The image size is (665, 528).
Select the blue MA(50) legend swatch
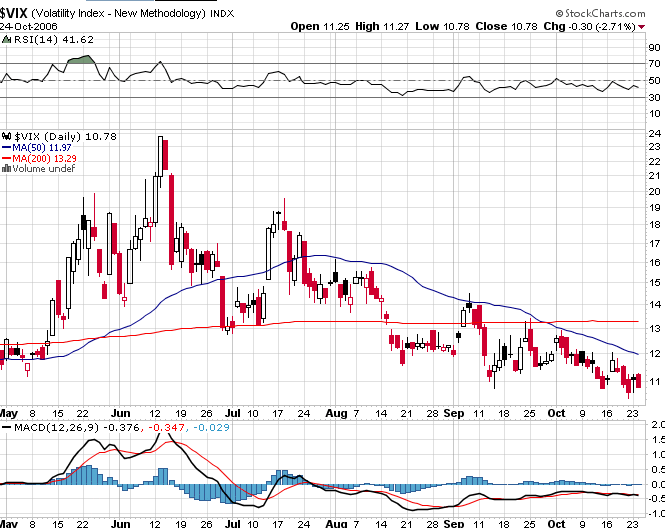pyautogui.click(x=5, y=147)
